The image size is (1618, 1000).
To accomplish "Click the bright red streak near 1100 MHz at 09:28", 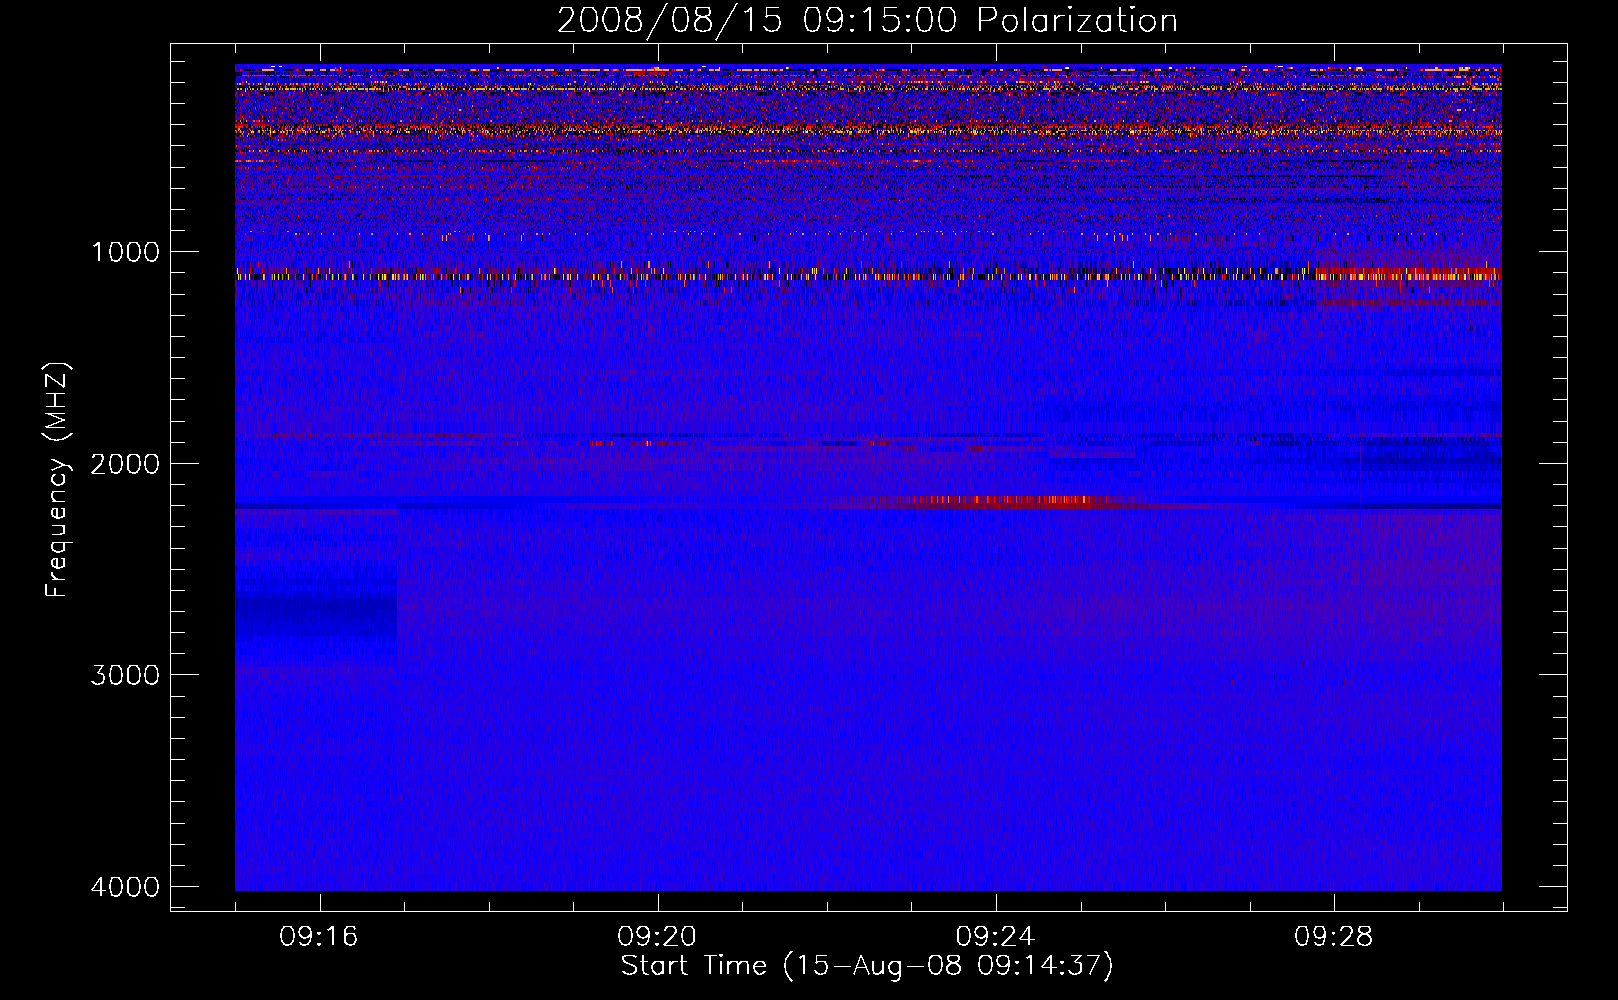I will pos(1408,273).
